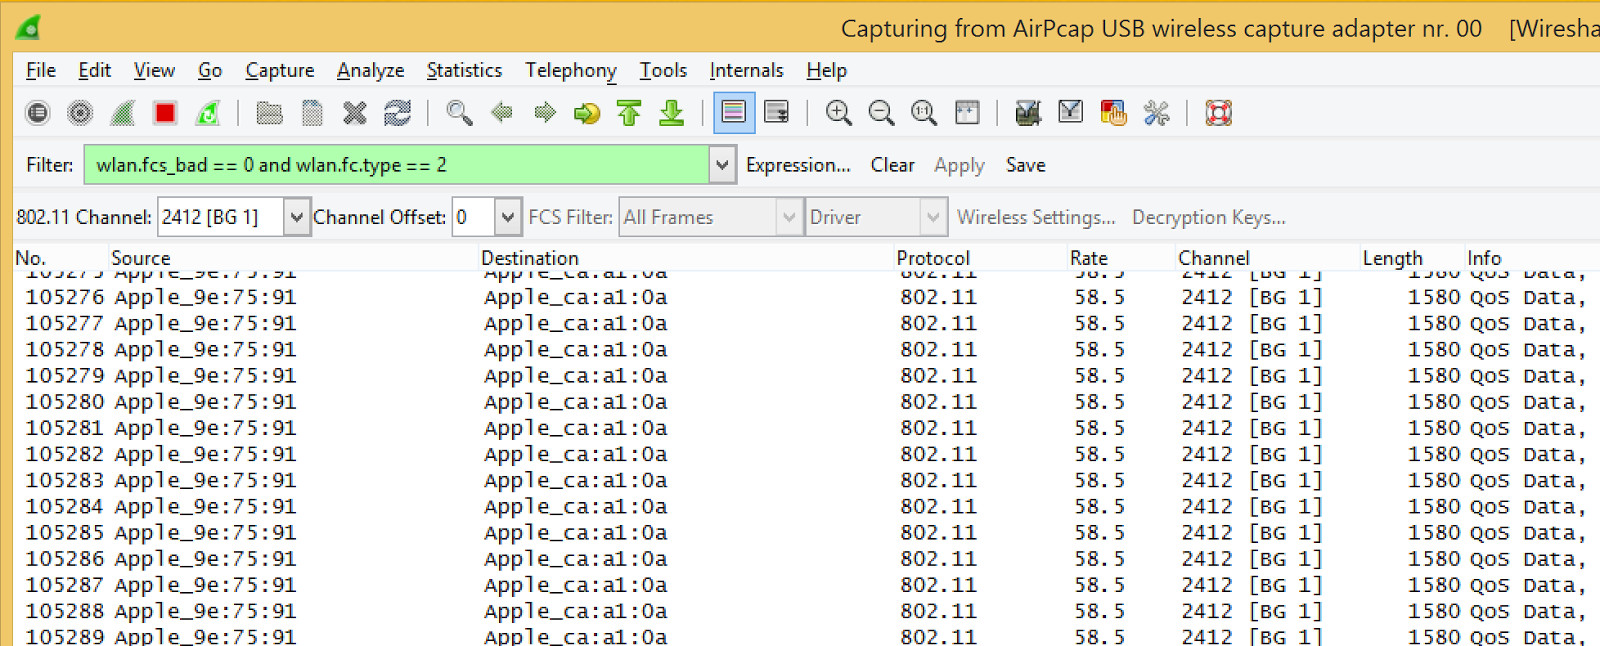Viewport: 1600px width, 646px height.
Task: Close this capture file X icon
Action: (355, 113)
